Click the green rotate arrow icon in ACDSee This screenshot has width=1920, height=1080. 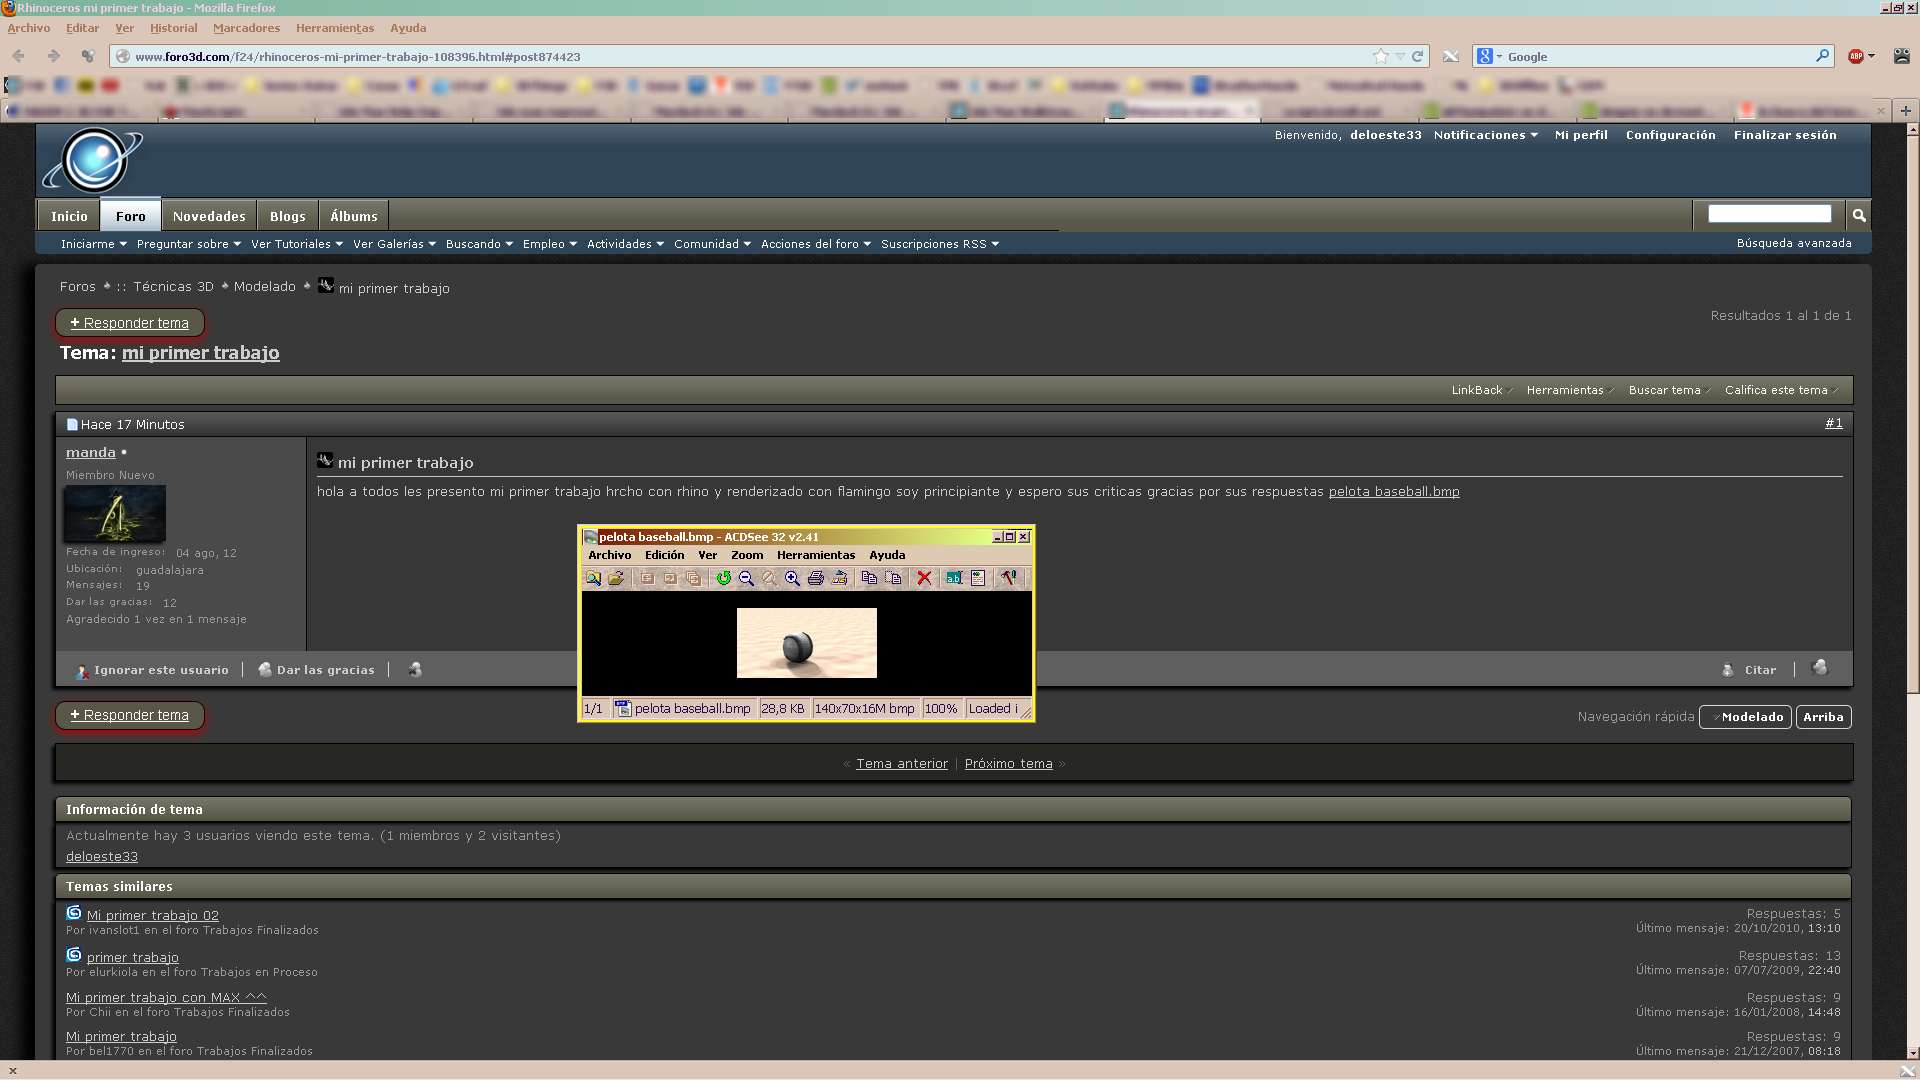point(723,578)
